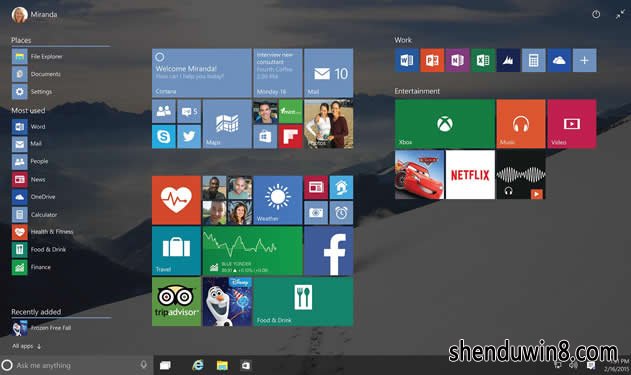631x375 pixels.
Task: Open File Explorer from taskbar
Action: tap(222, 365)
